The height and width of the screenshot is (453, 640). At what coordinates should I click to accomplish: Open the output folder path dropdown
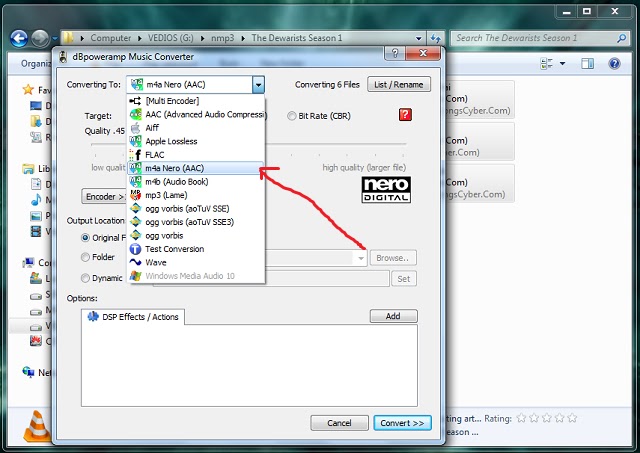click(361, 258)
